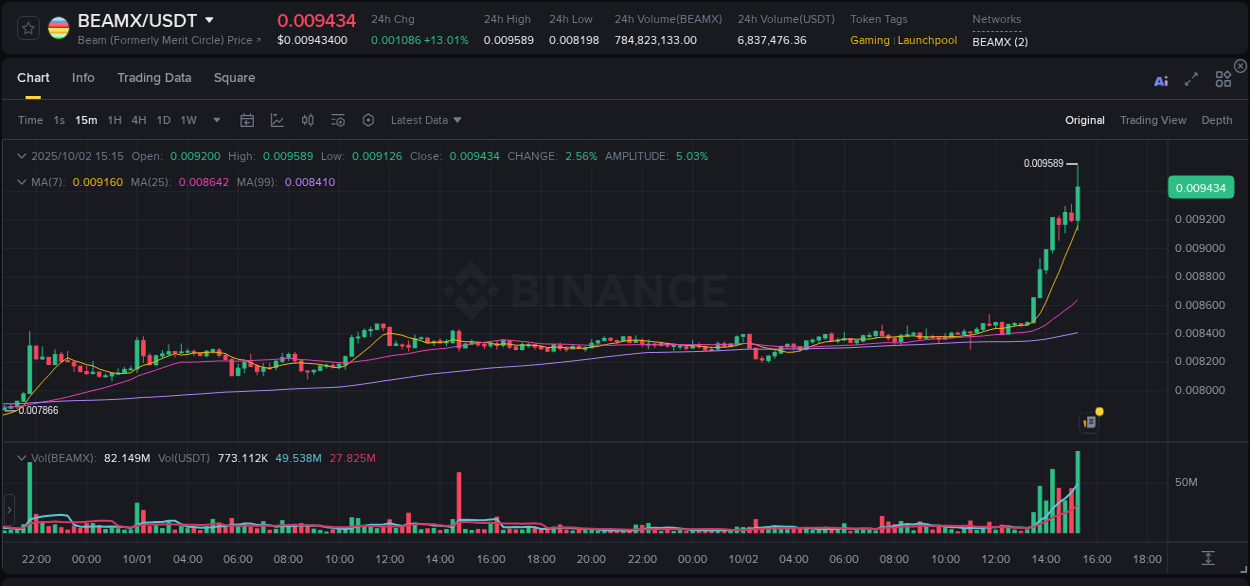Image resolution: width=1250 pixels, height=586 pixels.
Task: Click the BEAMX (2) networks link
Action: [999, 42]
